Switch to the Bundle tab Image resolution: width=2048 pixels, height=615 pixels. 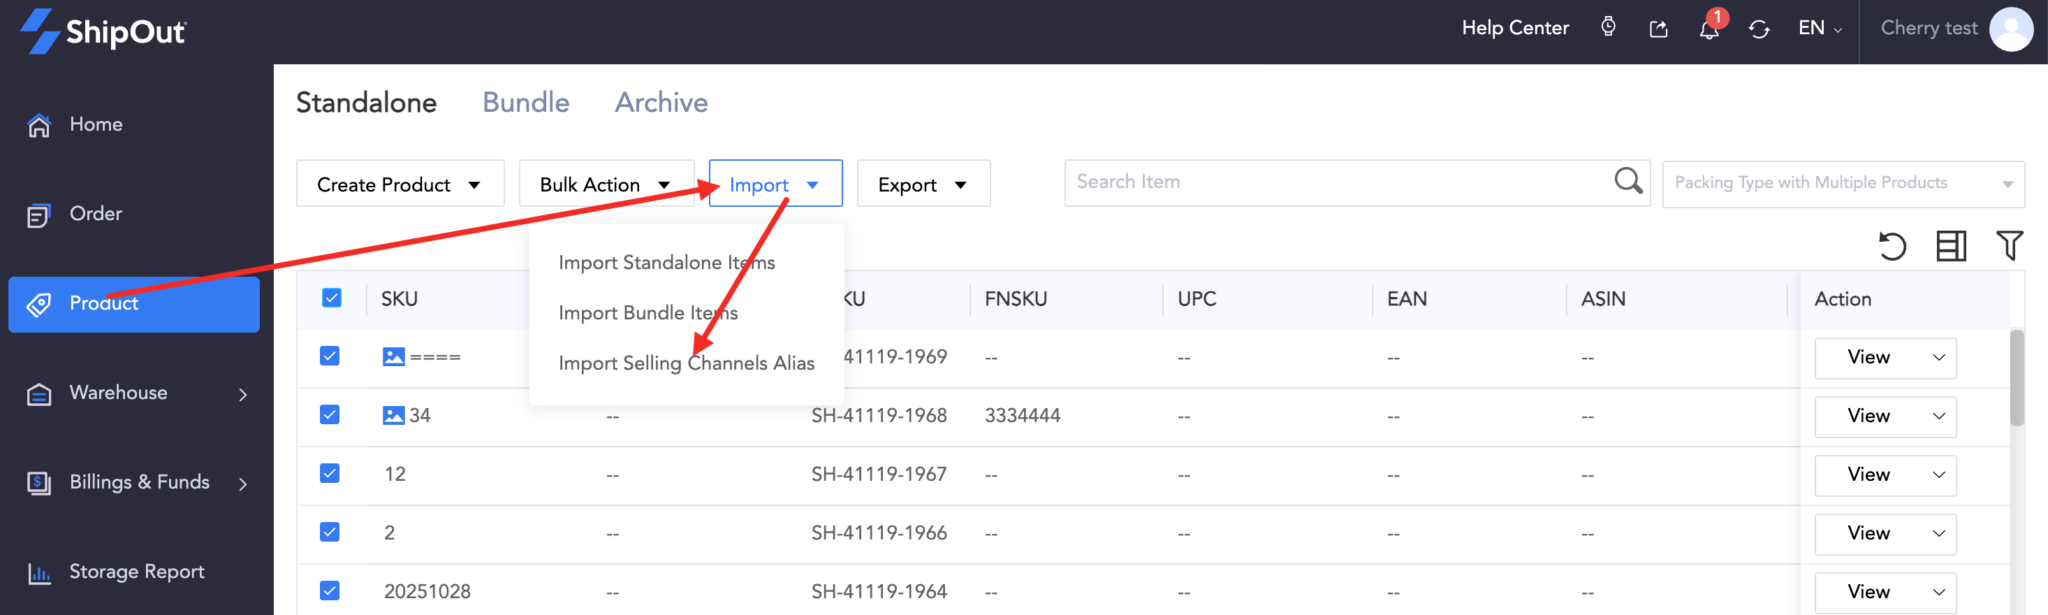pos(526,102)
